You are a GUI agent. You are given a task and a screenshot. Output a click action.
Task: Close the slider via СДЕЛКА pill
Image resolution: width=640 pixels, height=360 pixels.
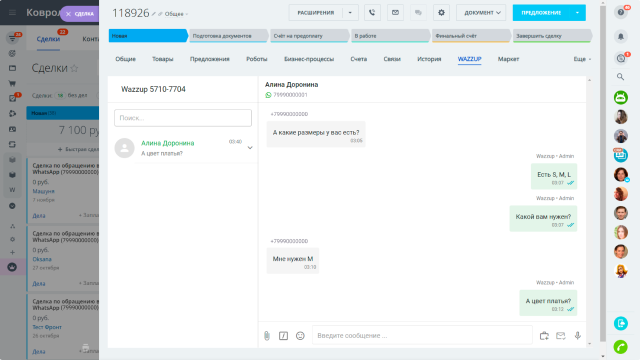point(80,14)
